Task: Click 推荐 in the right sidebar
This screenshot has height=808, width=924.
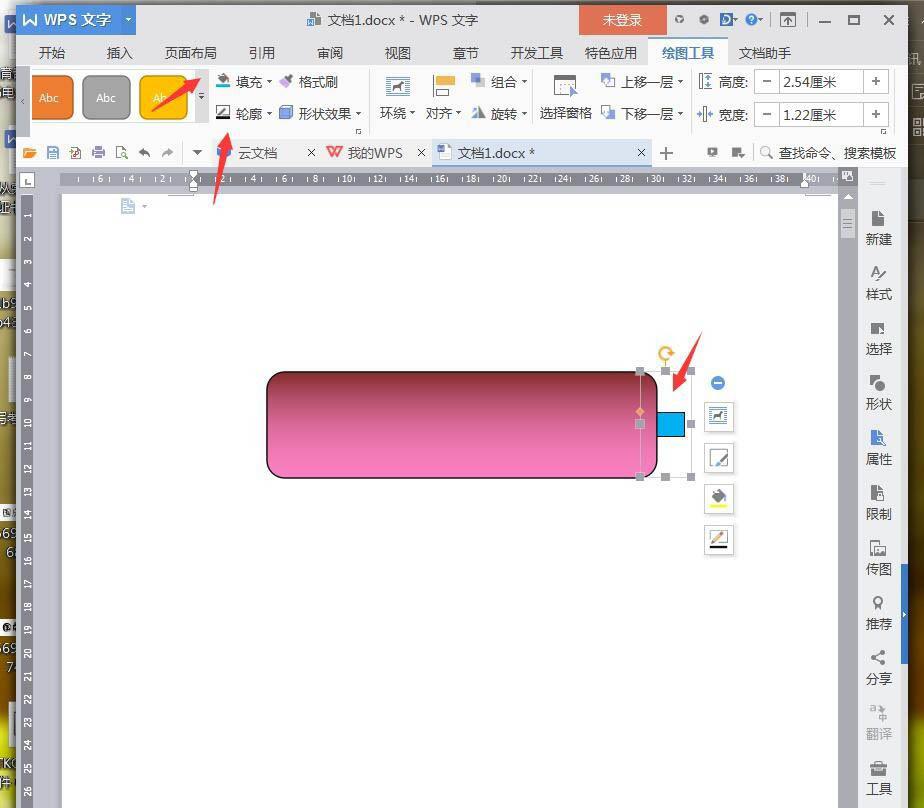Action: [878, 612]
